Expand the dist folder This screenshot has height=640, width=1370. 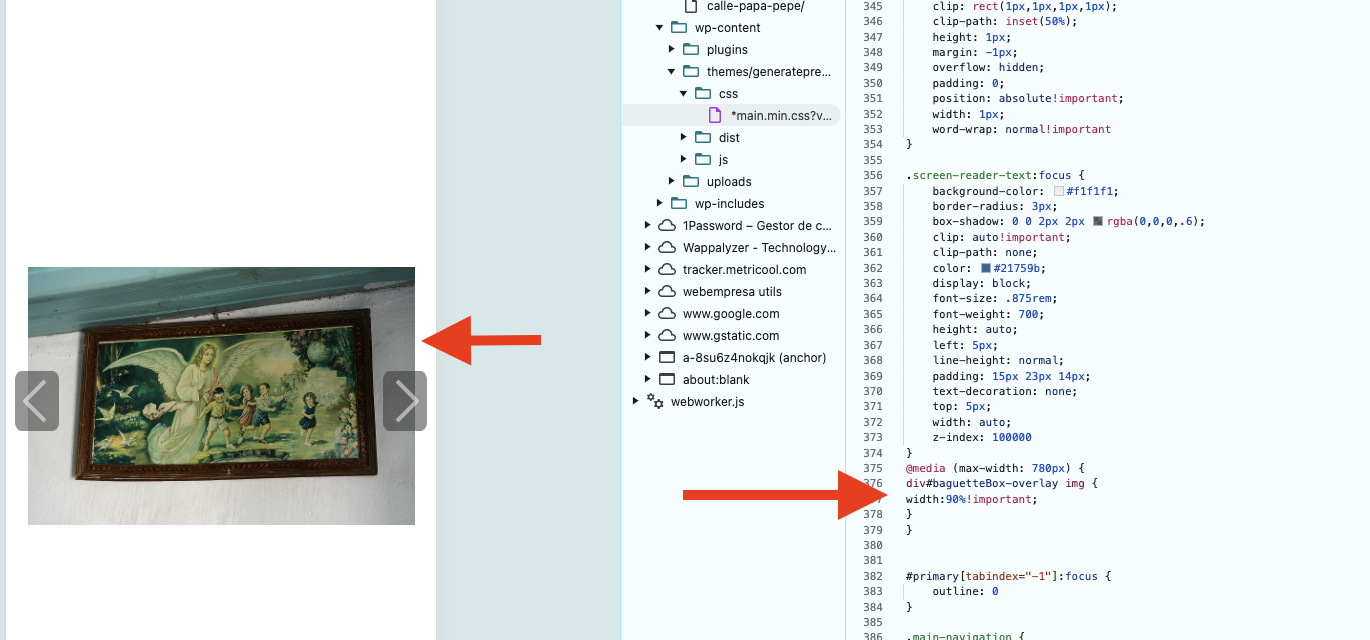(684, 138)
